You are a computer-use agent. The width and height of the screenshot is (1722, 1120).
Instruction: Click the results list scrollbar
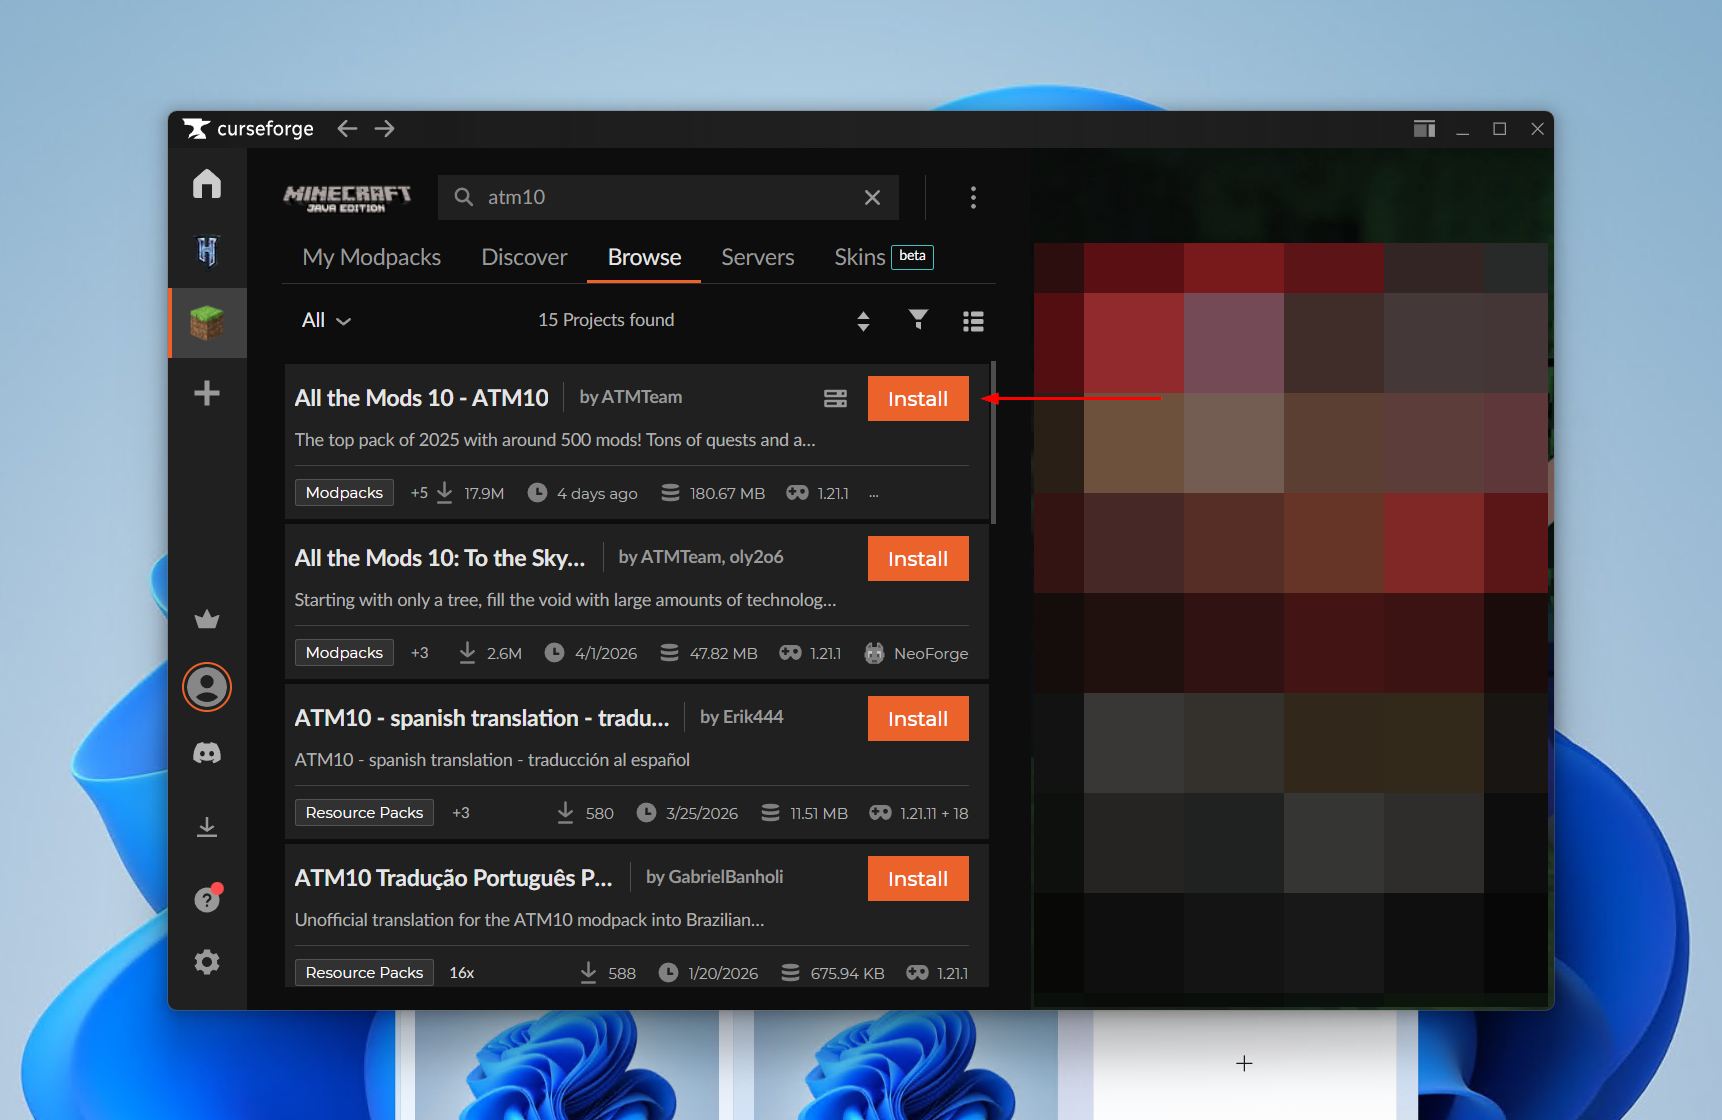pos(993,442)
